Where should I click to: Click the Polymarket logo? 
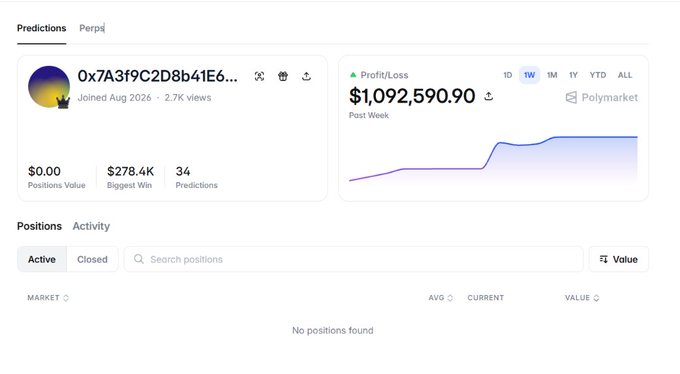point(602,98)
